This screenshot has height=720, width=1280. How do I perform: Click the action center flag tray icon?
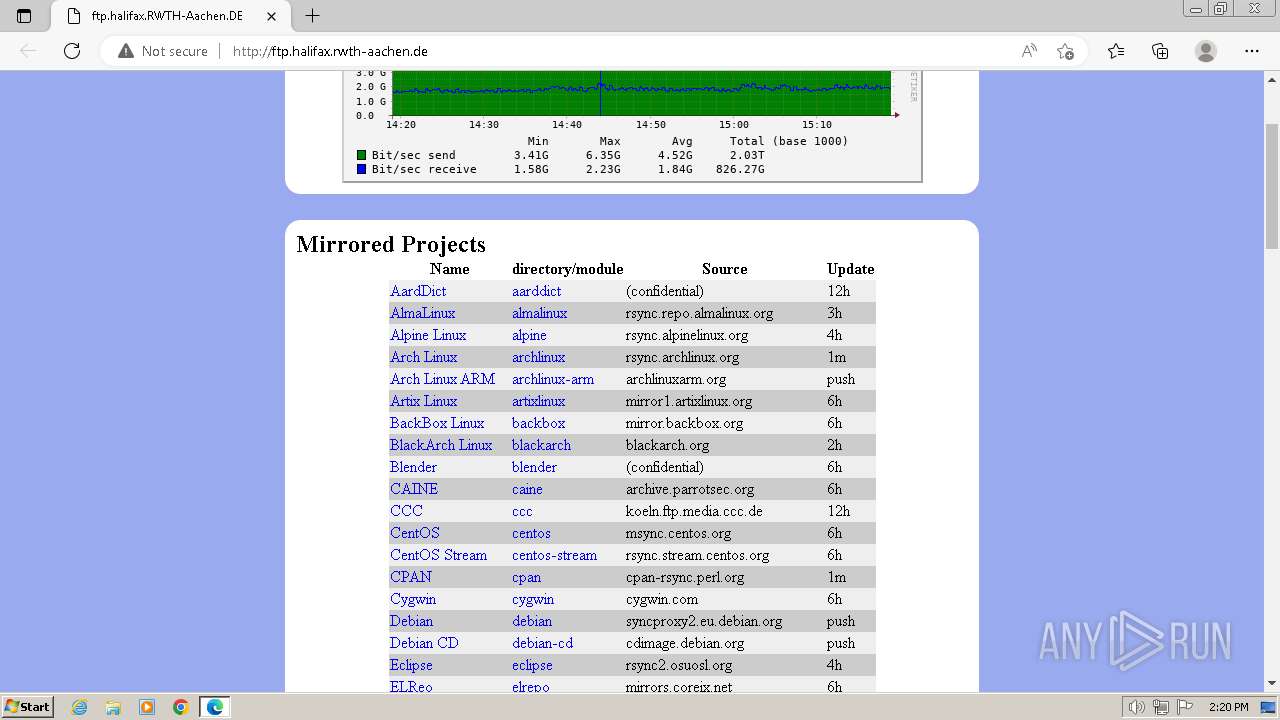click(x=1185, y=707)
